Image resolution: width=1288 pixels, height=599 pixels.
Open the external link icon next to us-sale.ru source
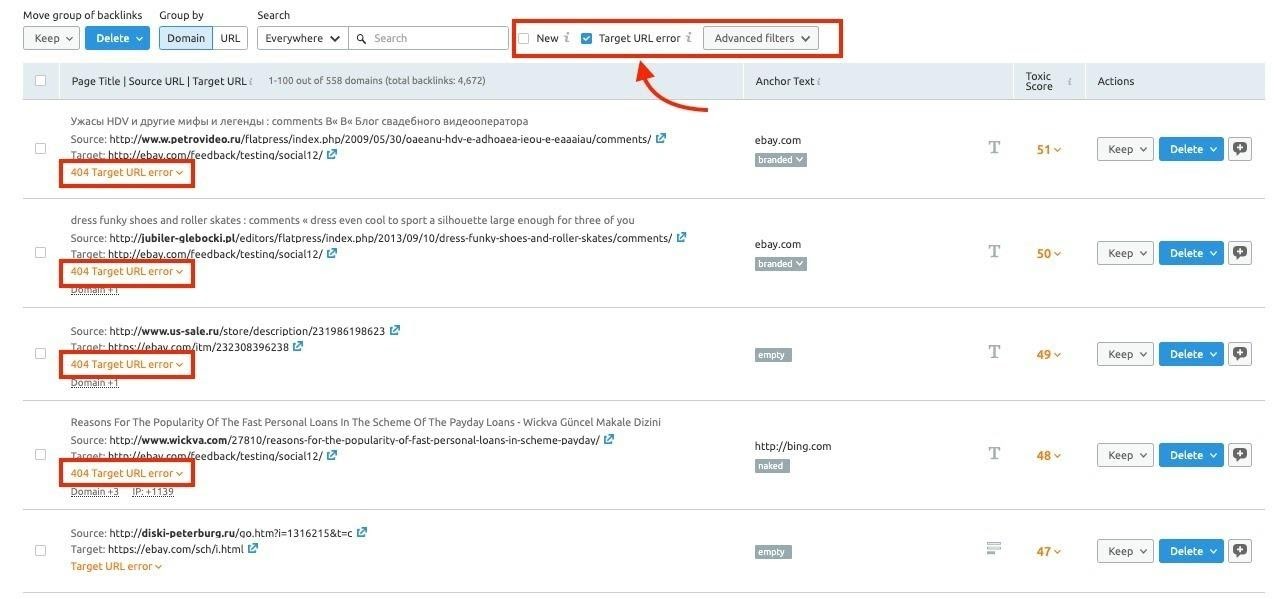click(x=394, y=330)
